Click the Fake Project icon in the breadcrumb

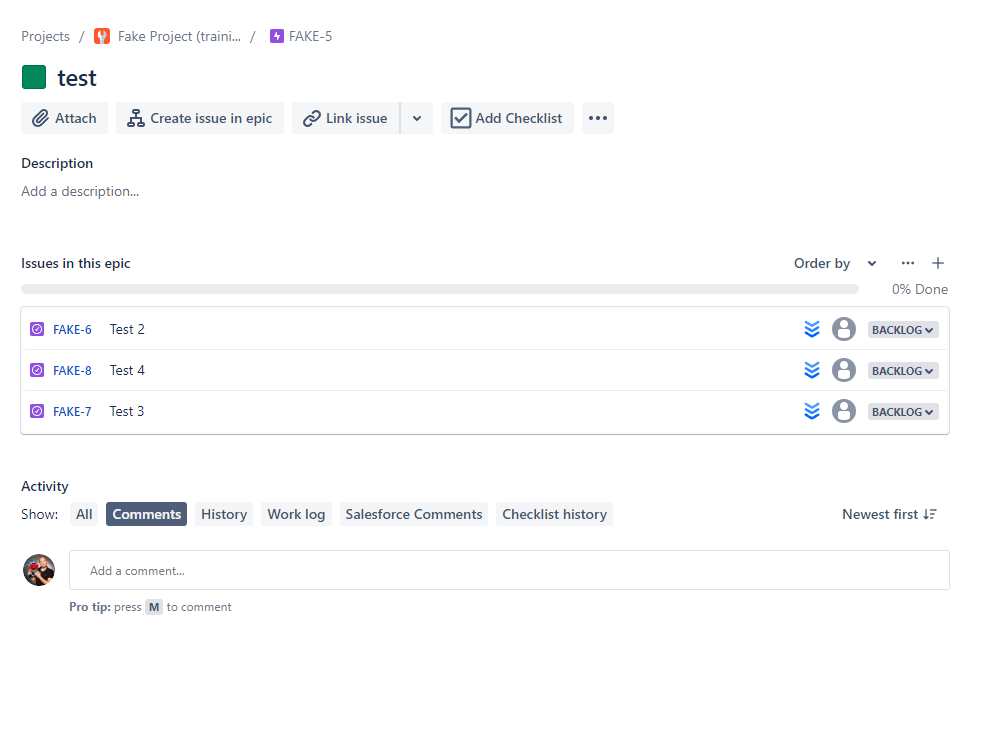pyautogui.click(x=101, y=36)
